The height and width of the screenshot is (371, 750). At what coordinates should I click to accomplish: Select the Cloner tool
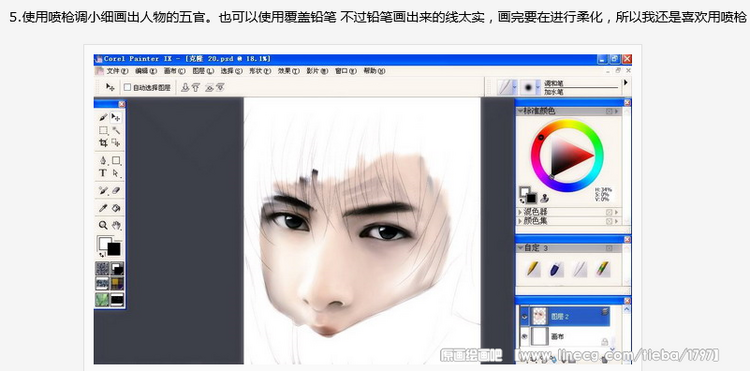tap(103, 190)
